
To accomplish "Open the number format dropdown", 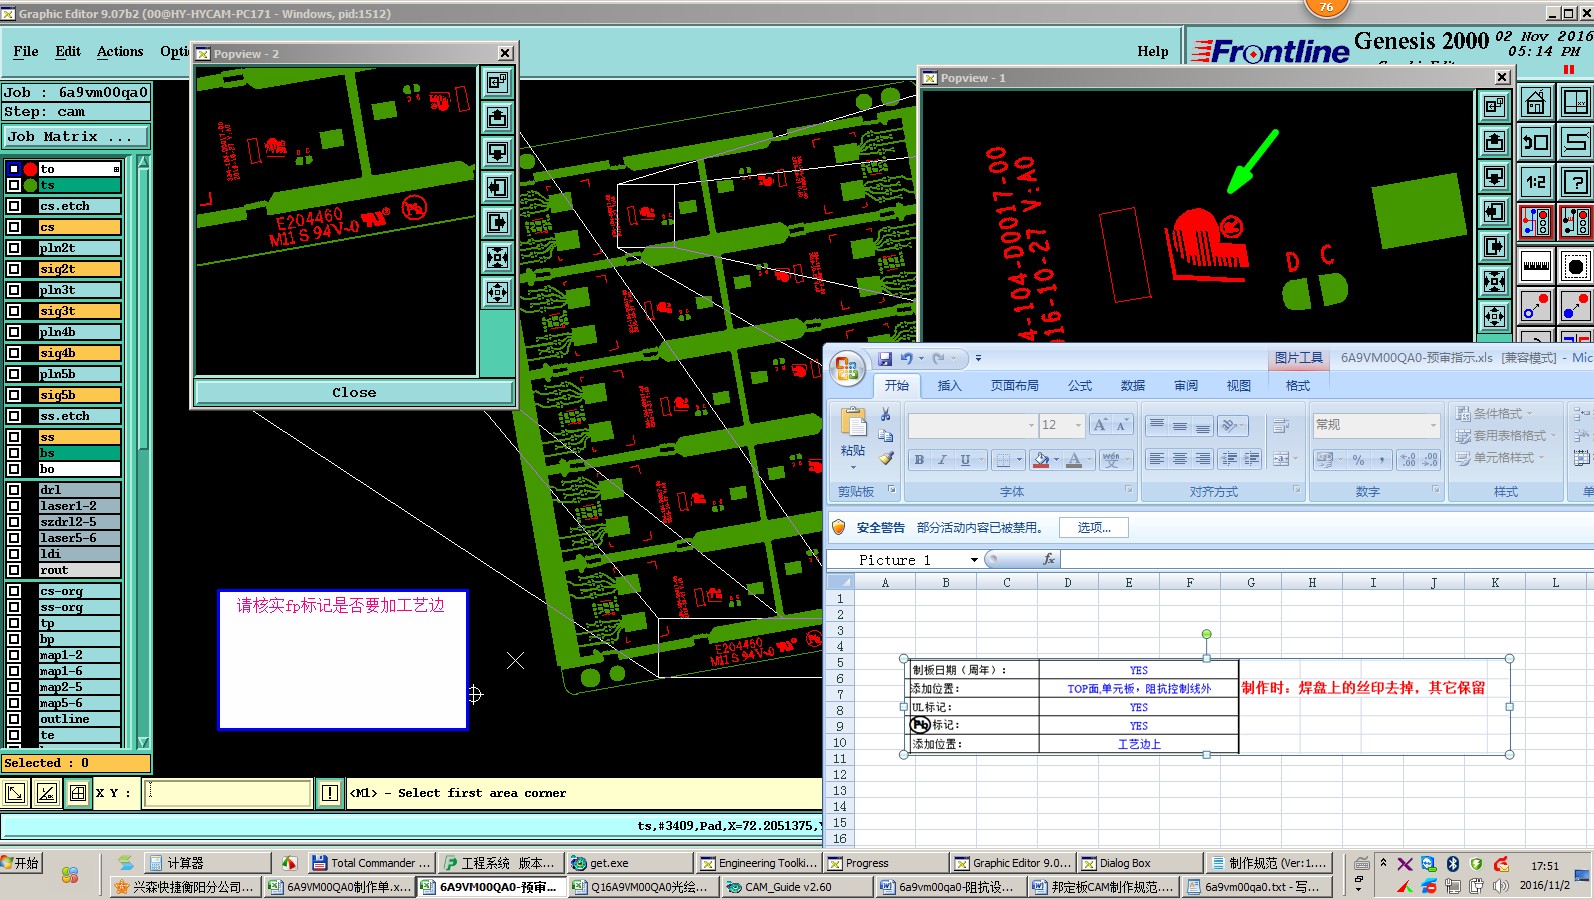I will 1432,425.
